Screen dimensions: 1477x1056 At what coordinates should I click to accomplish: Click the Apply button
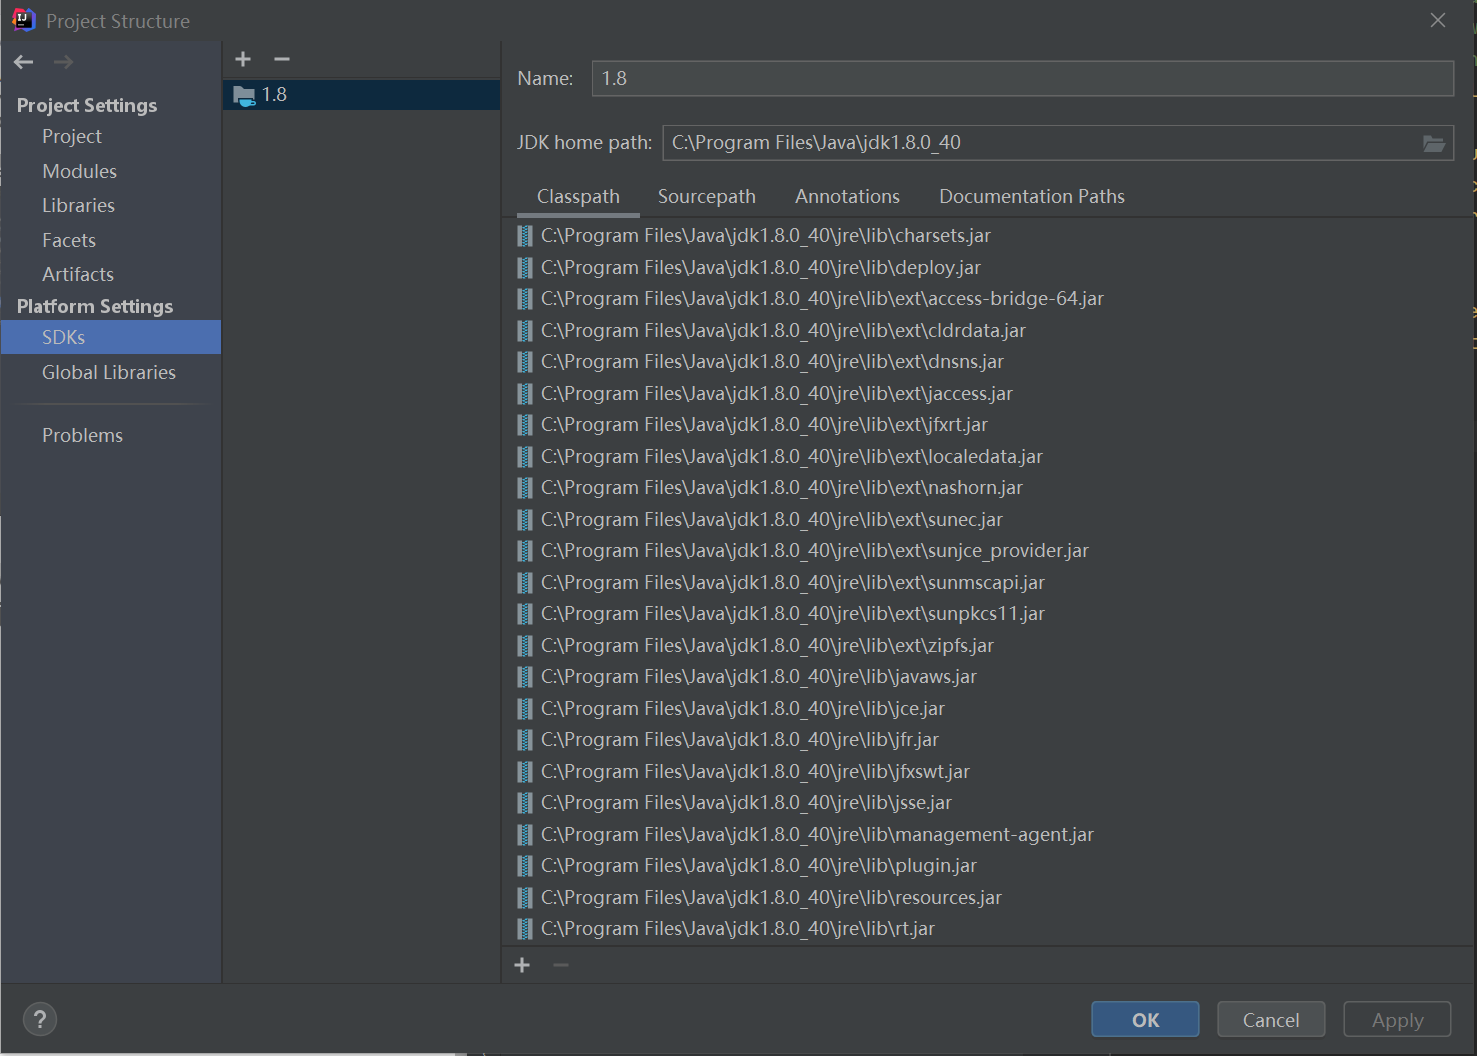click(1396, 1019)
